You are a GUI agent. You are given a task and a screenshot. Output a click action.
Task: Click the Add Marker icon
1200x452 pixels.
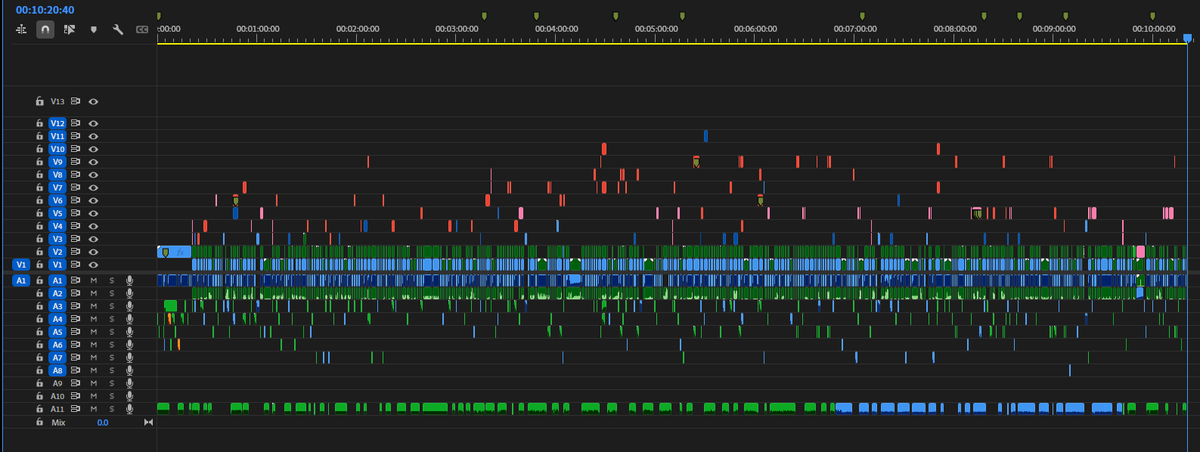coord(93,29)
